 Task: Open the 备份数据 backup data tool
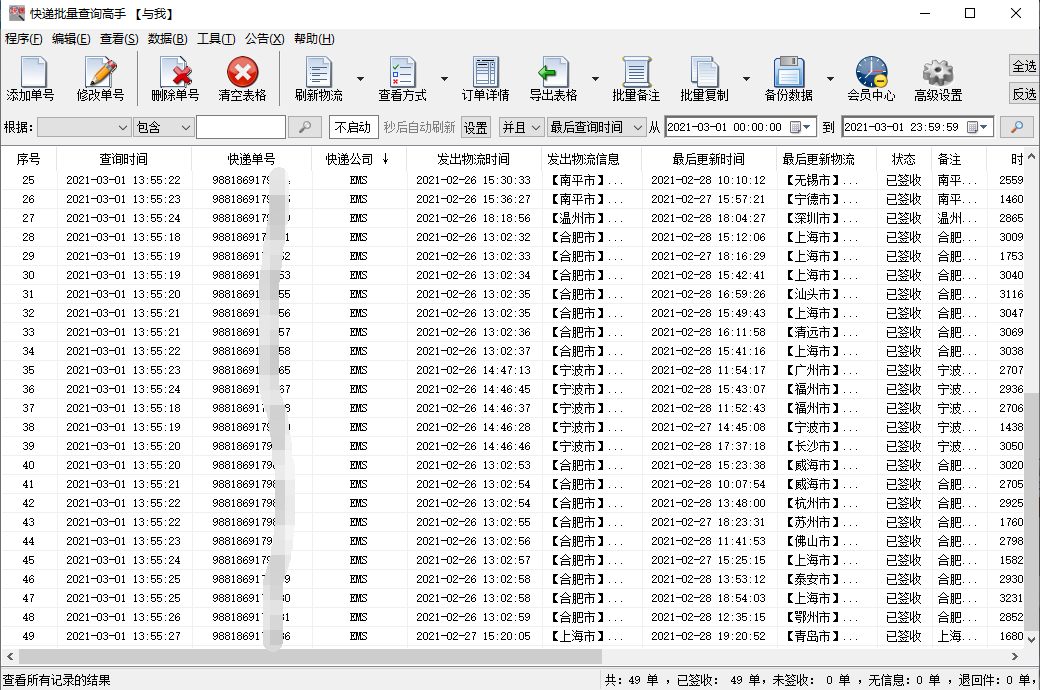coord(788,78)
